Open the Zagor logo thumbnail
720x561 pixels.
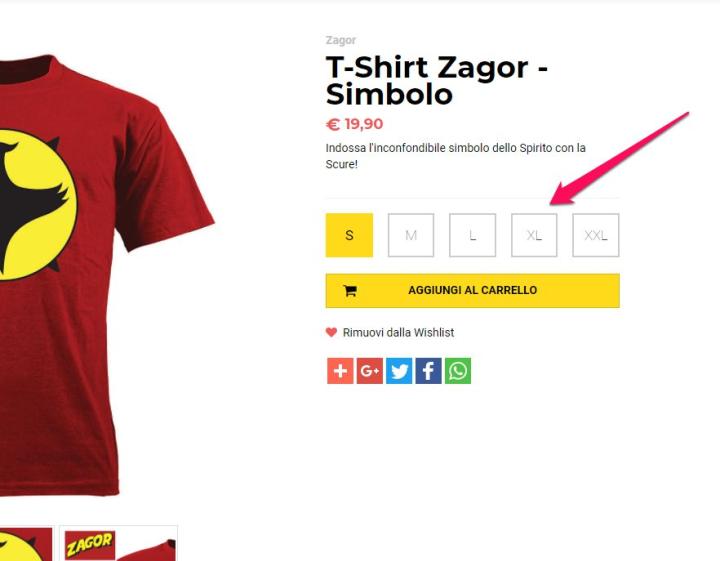click(x=118, y=544)
